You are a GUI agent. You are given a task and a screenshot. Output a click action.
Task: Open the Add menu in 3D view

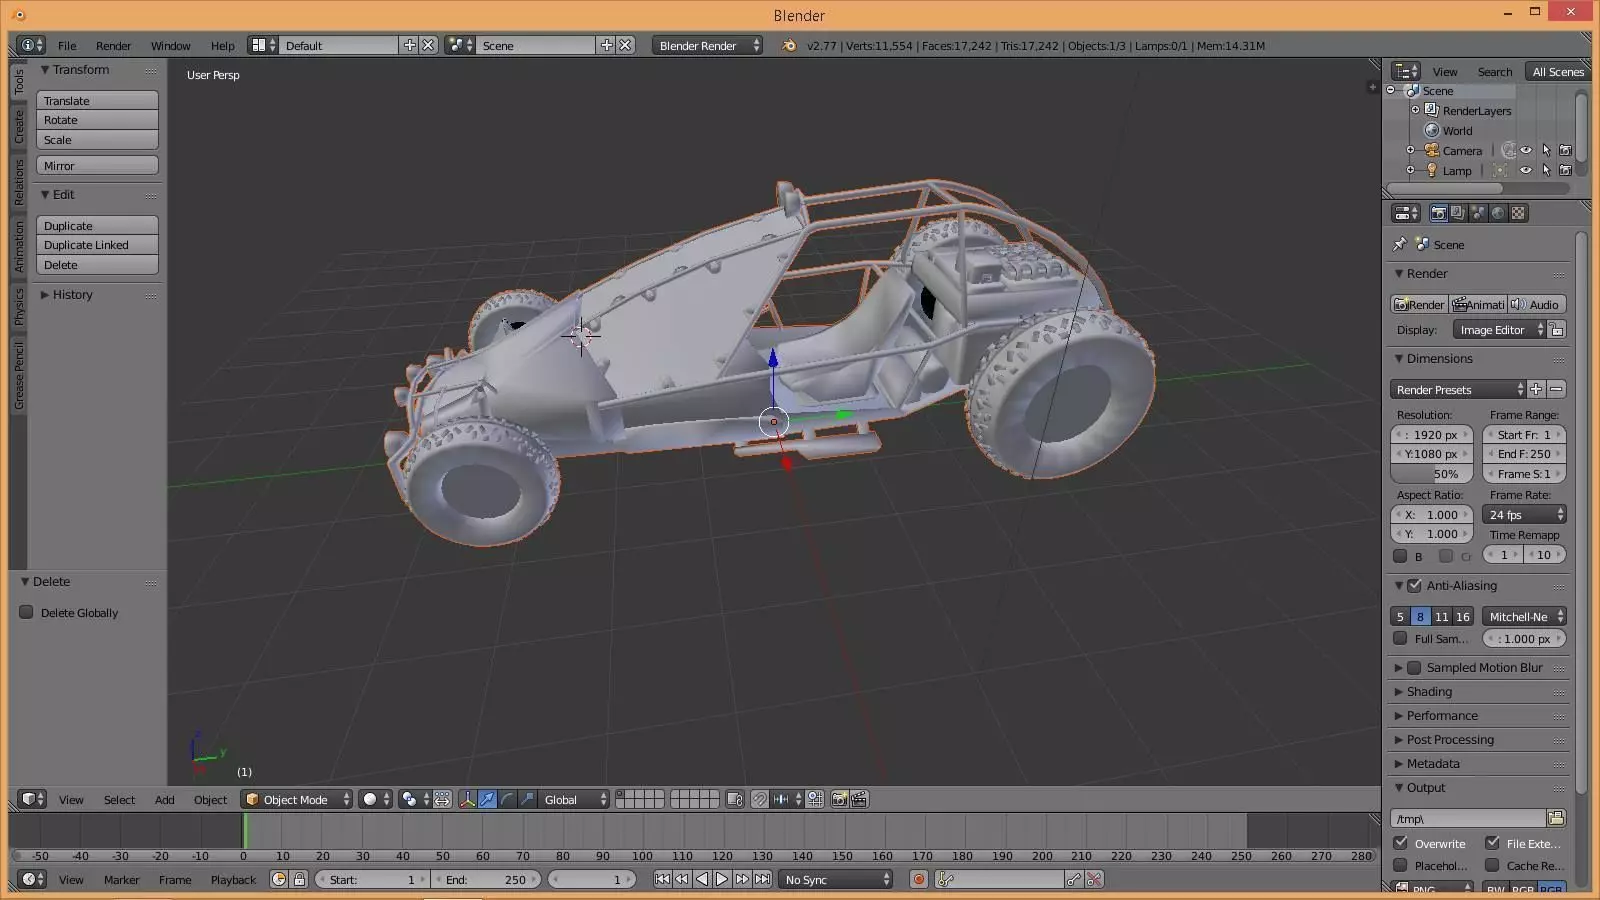click(164, 799)
